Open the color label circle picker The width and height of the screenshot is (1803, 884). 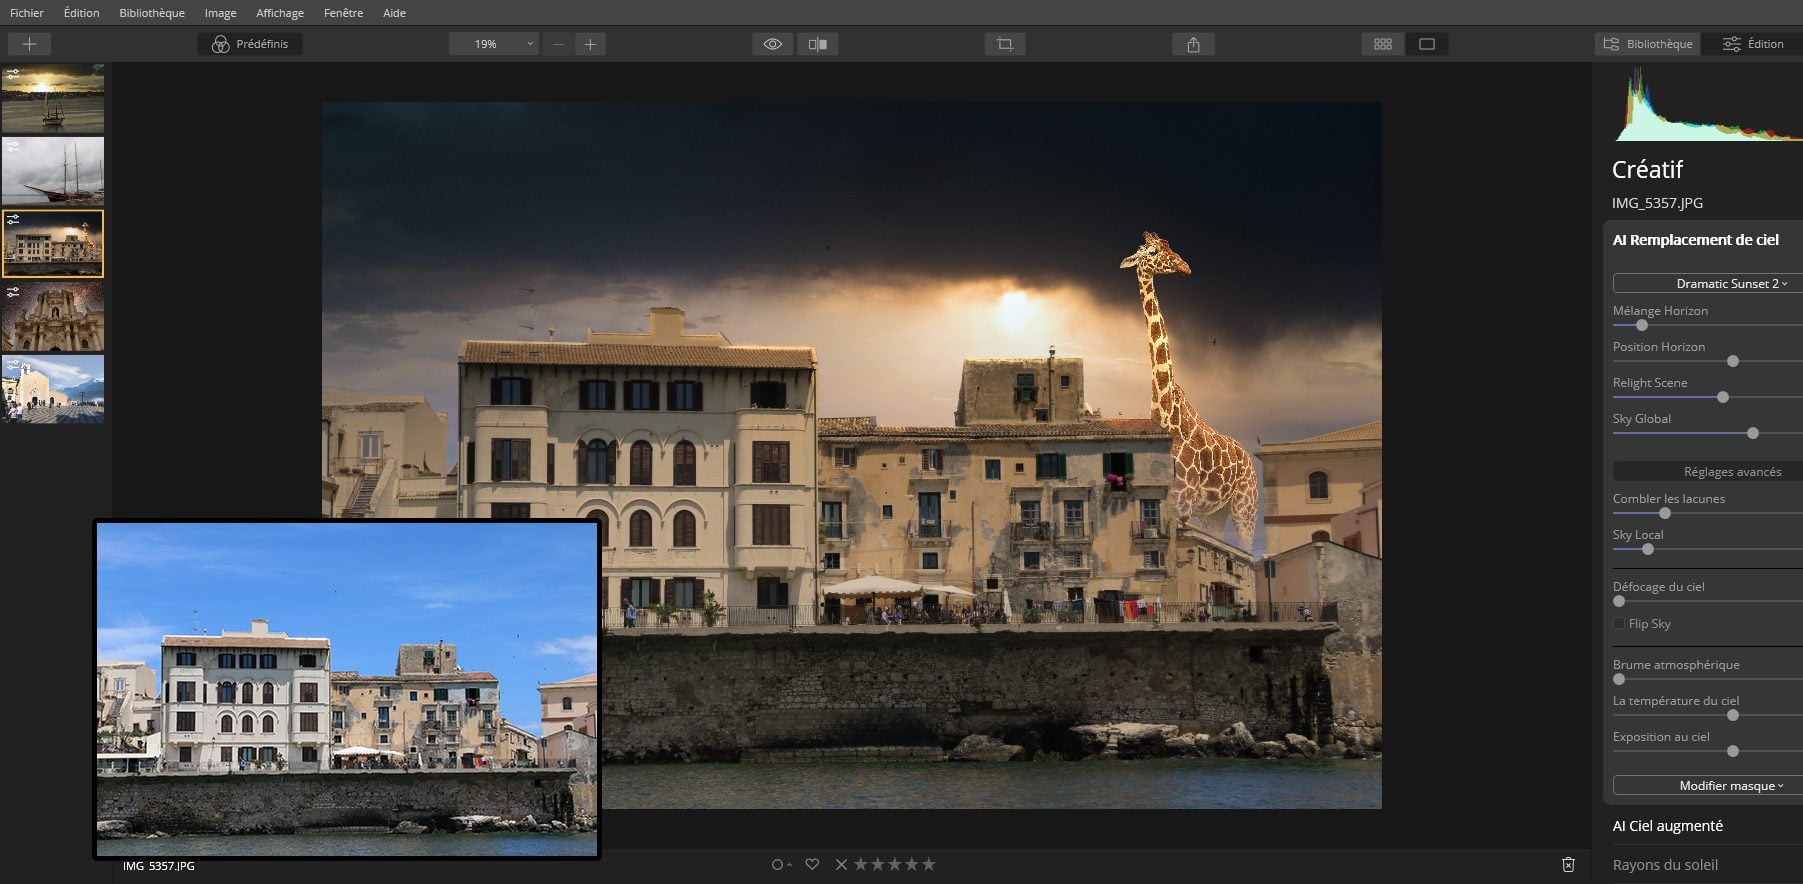click(780, 864)
